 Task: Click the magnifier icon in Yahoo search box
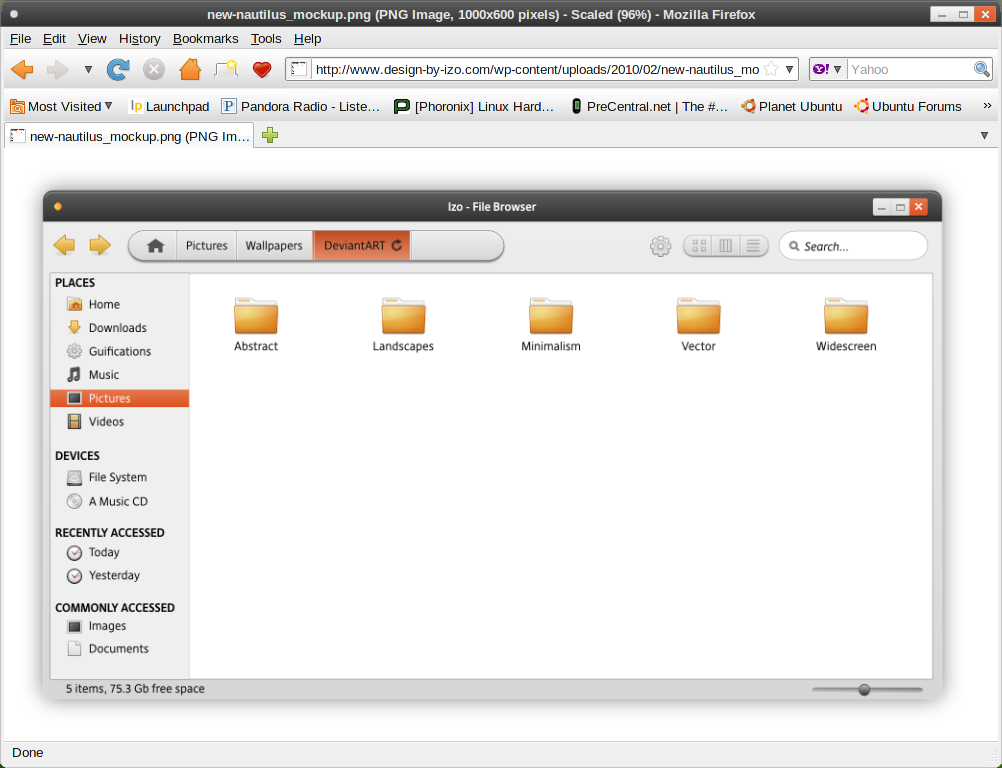(x=982, y=70)
